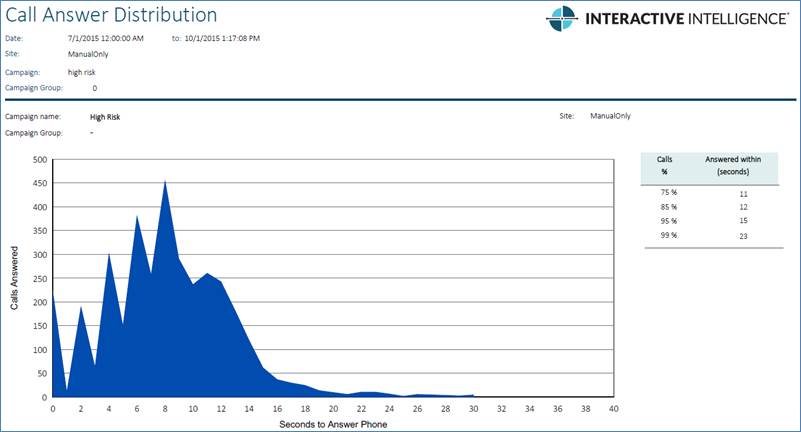Click the 500 tick label on the y-axis
The image size is (801, 432).
click(x=39, y=159)
